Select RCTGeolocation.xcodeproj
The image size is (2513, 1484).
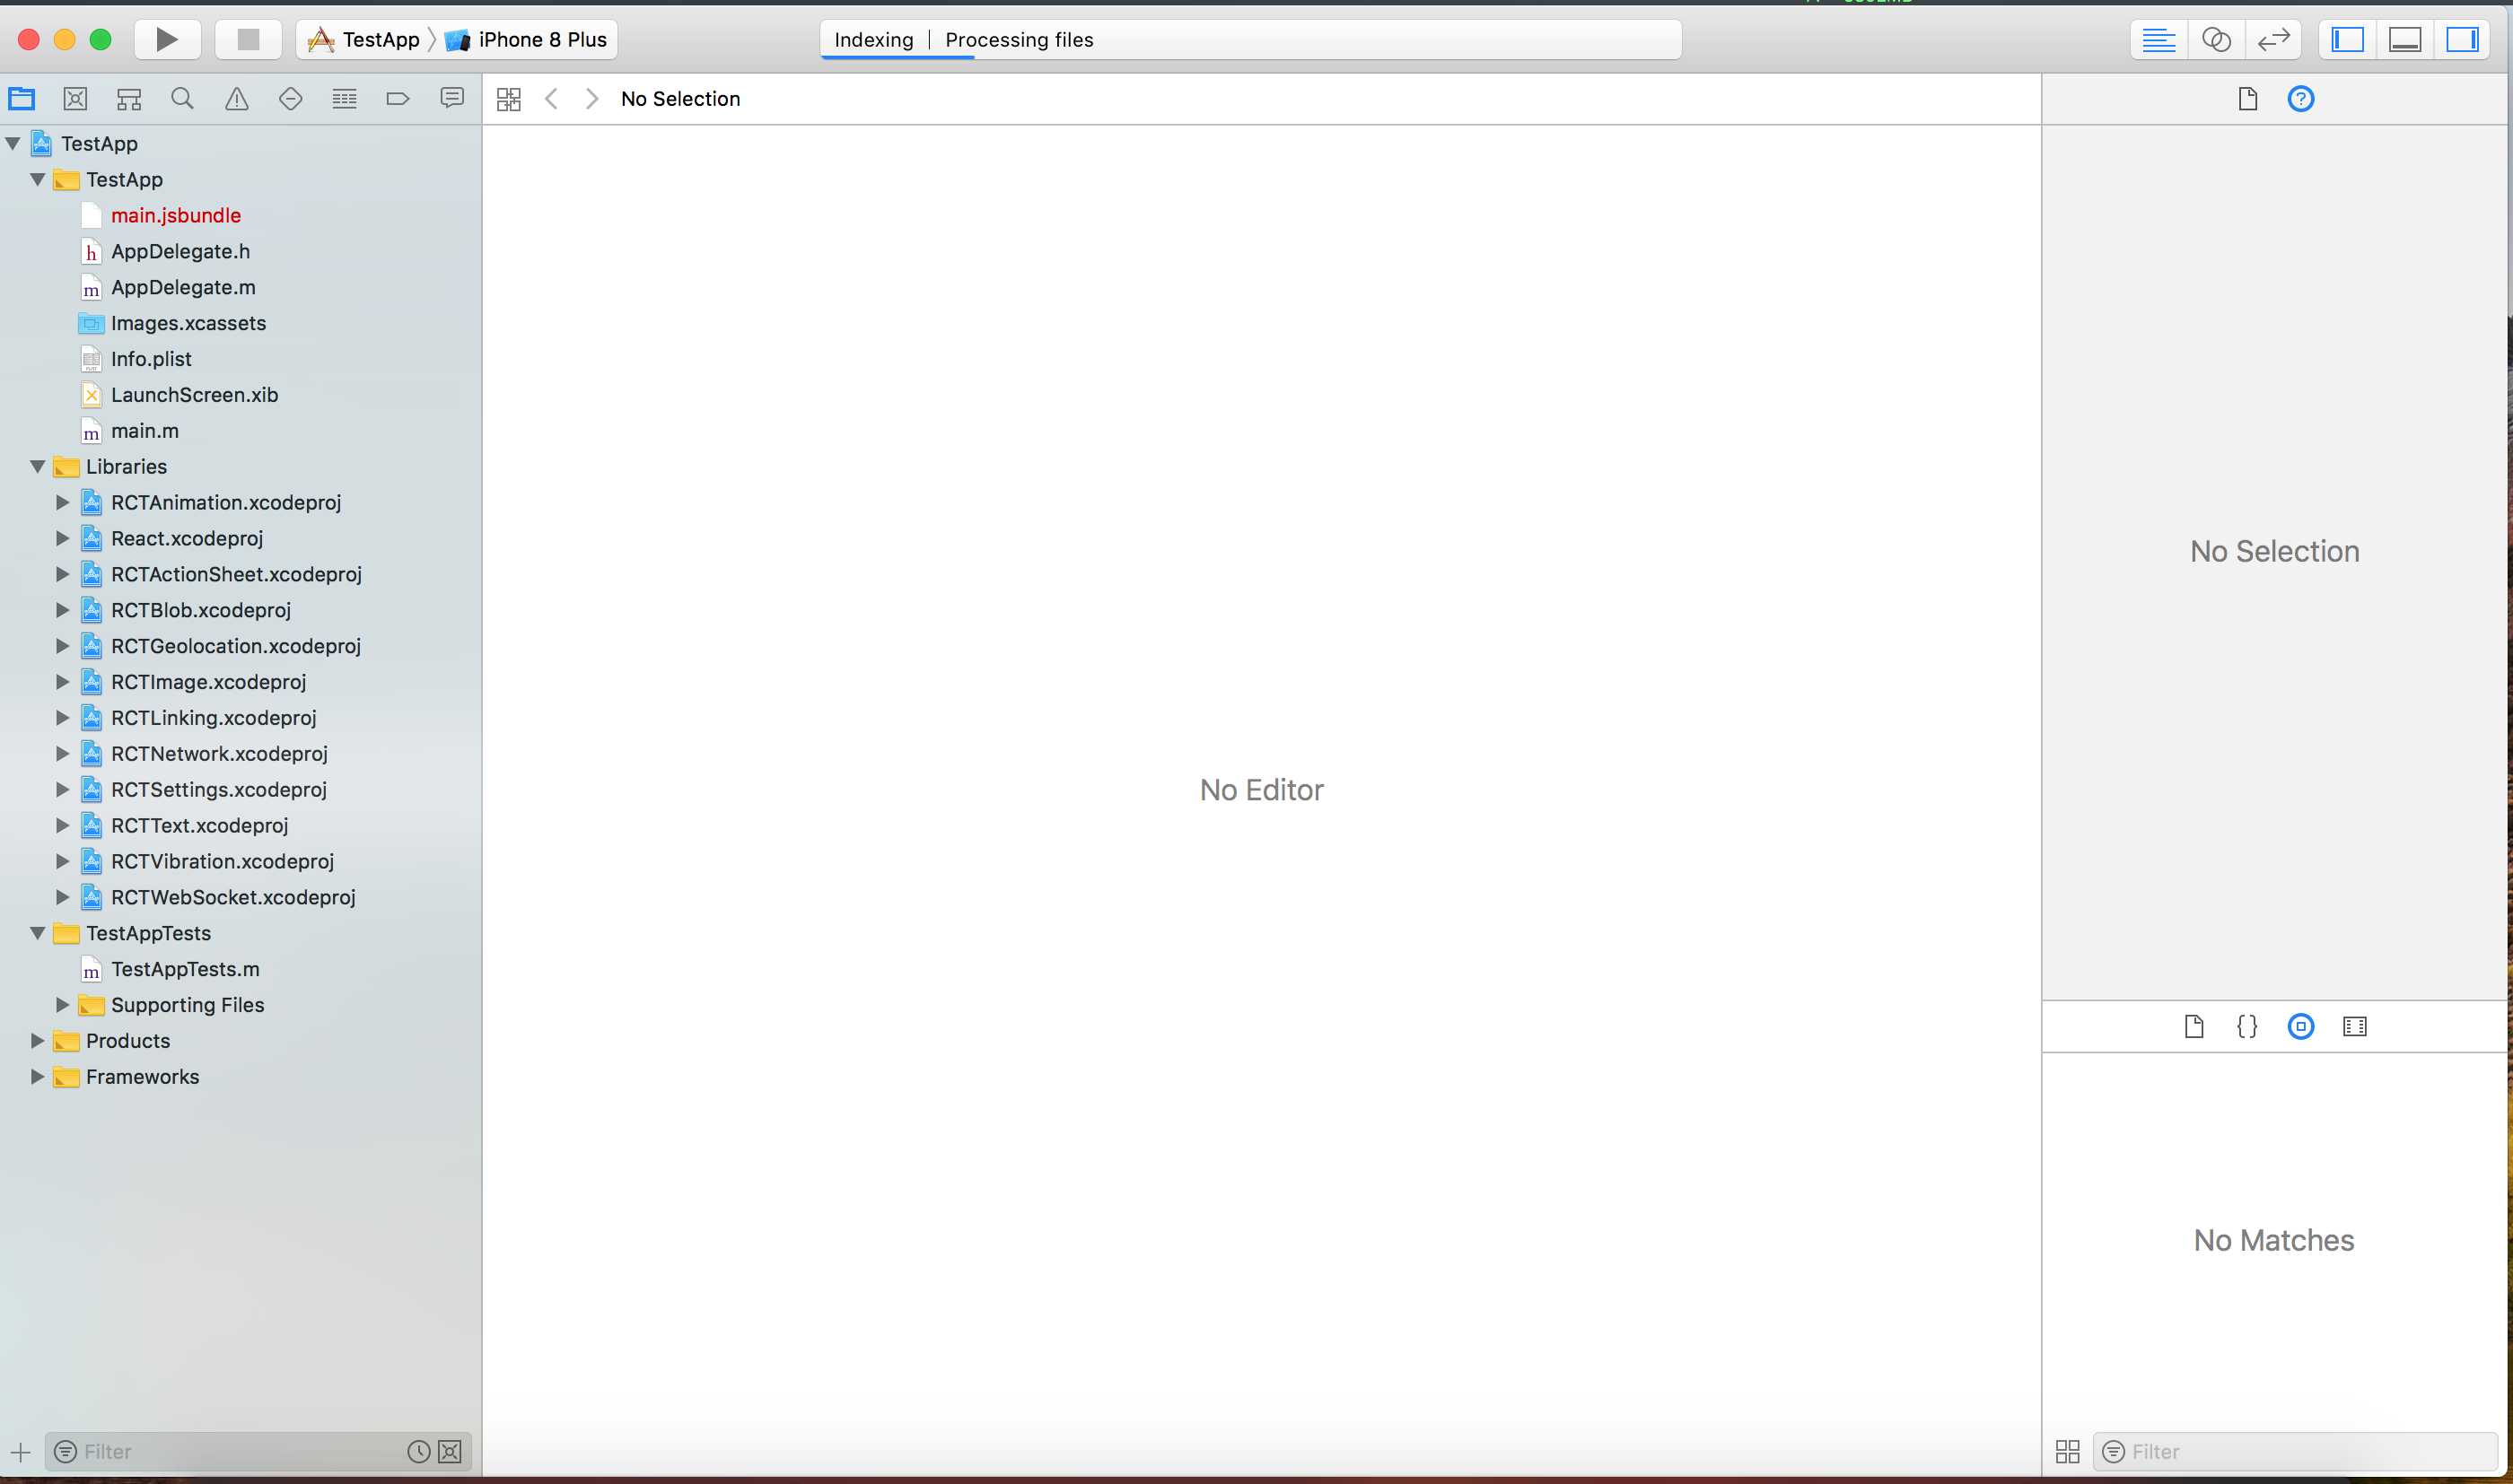click(236, 646)
